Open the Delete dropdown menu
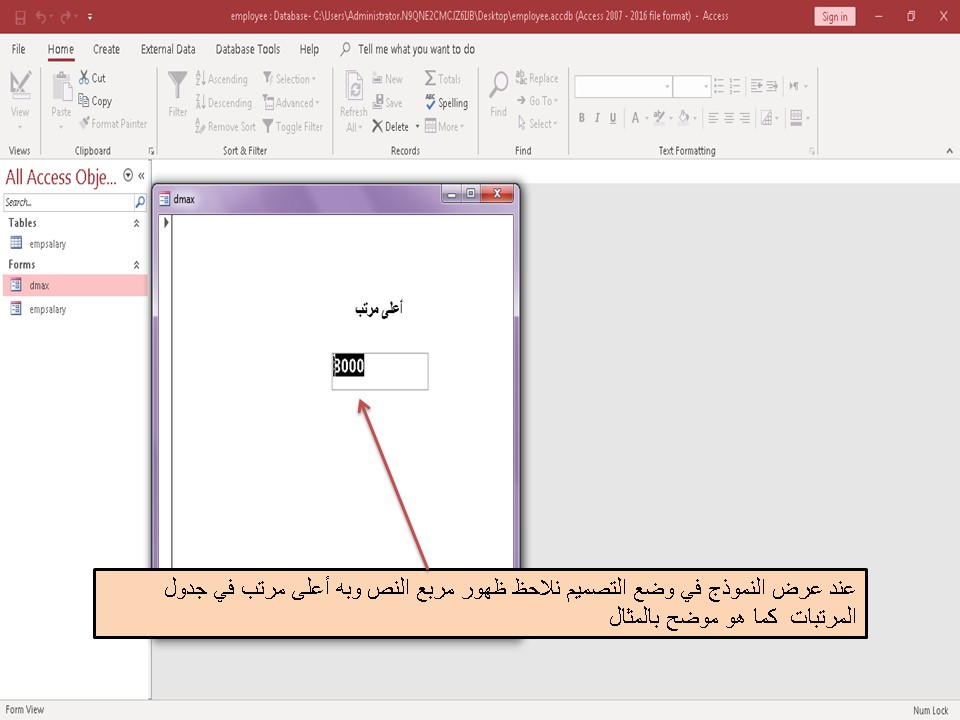The image size is (960, 720). coord(416,126)
